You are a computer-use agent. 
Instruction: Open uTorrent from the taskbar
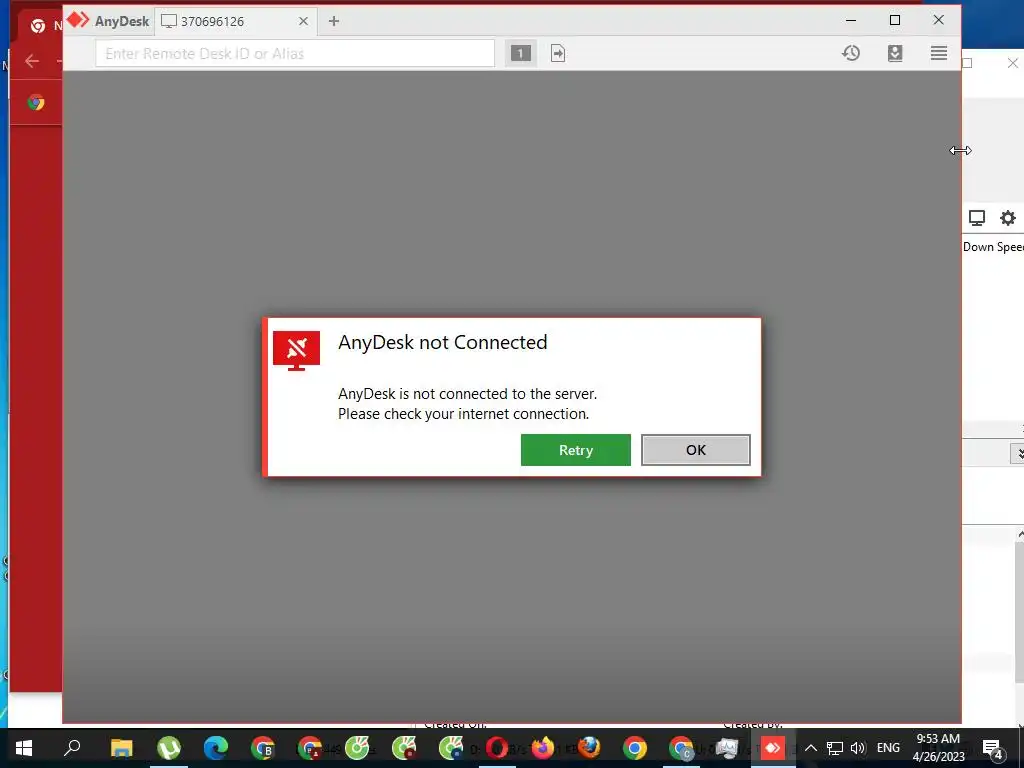point(169,748)
